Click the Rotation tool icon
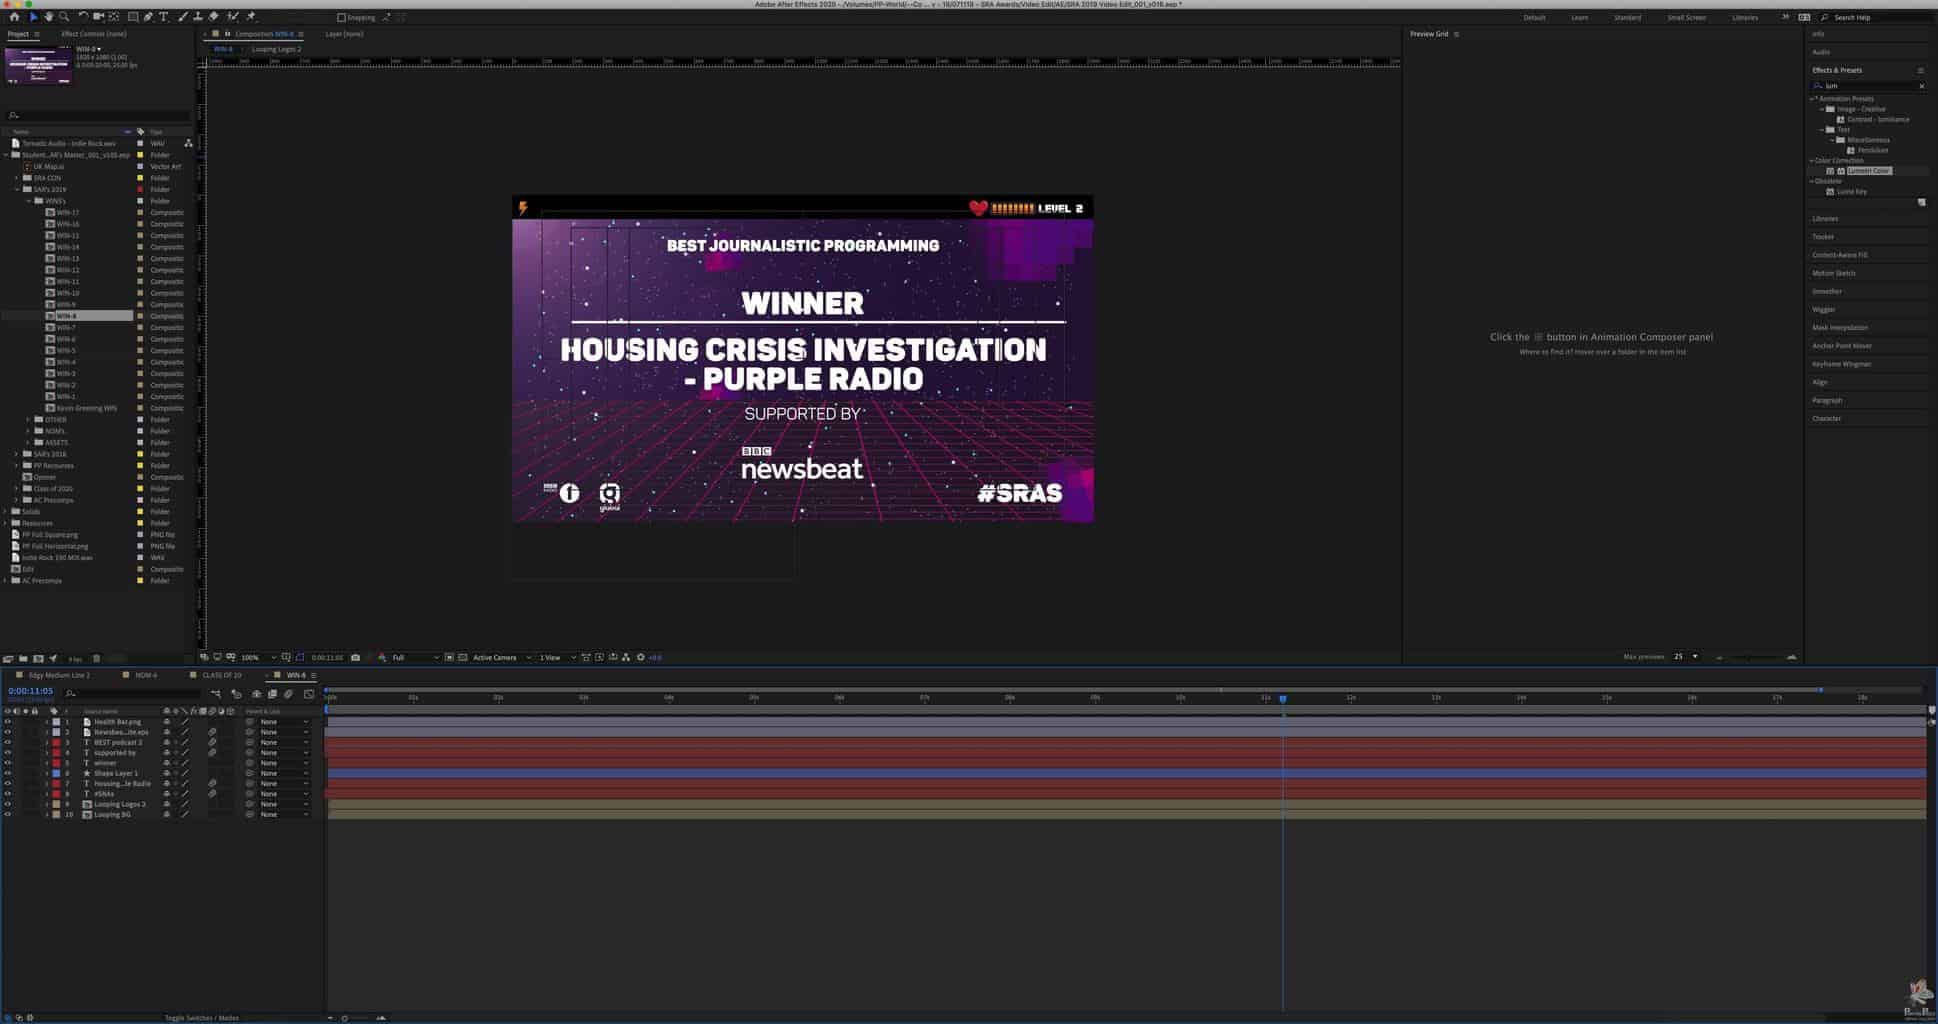1938x1024 pixels. tap(83, 17)
